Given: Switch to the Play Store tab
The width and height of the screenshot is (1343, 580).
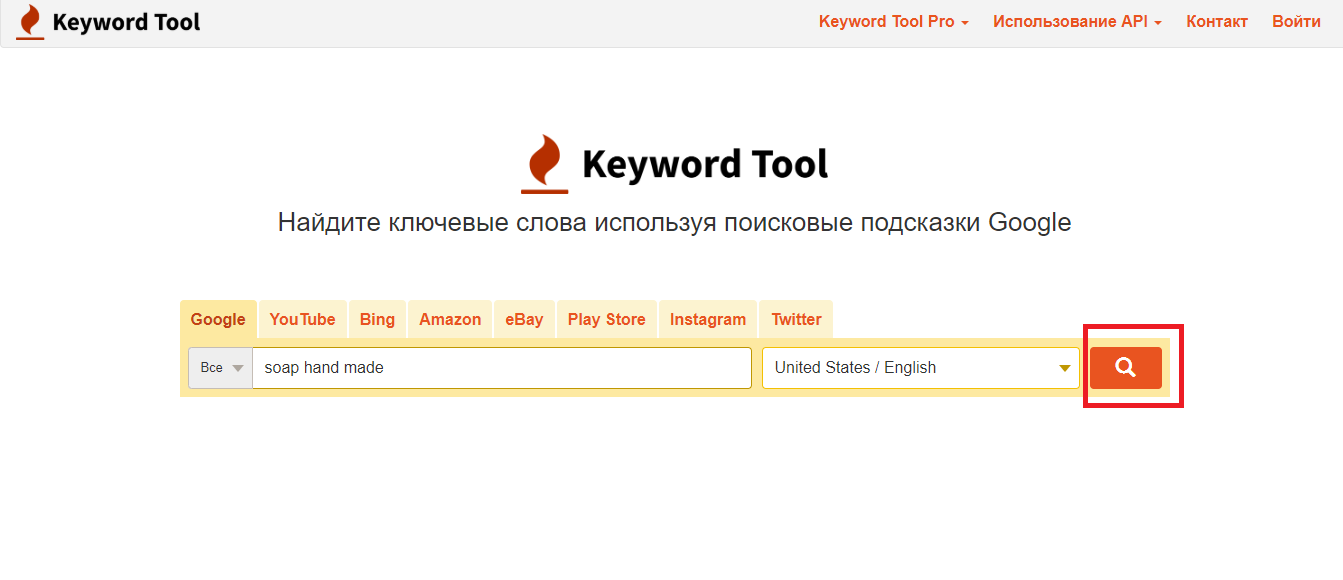Looking at the screenshot, I should coord(606,320).
